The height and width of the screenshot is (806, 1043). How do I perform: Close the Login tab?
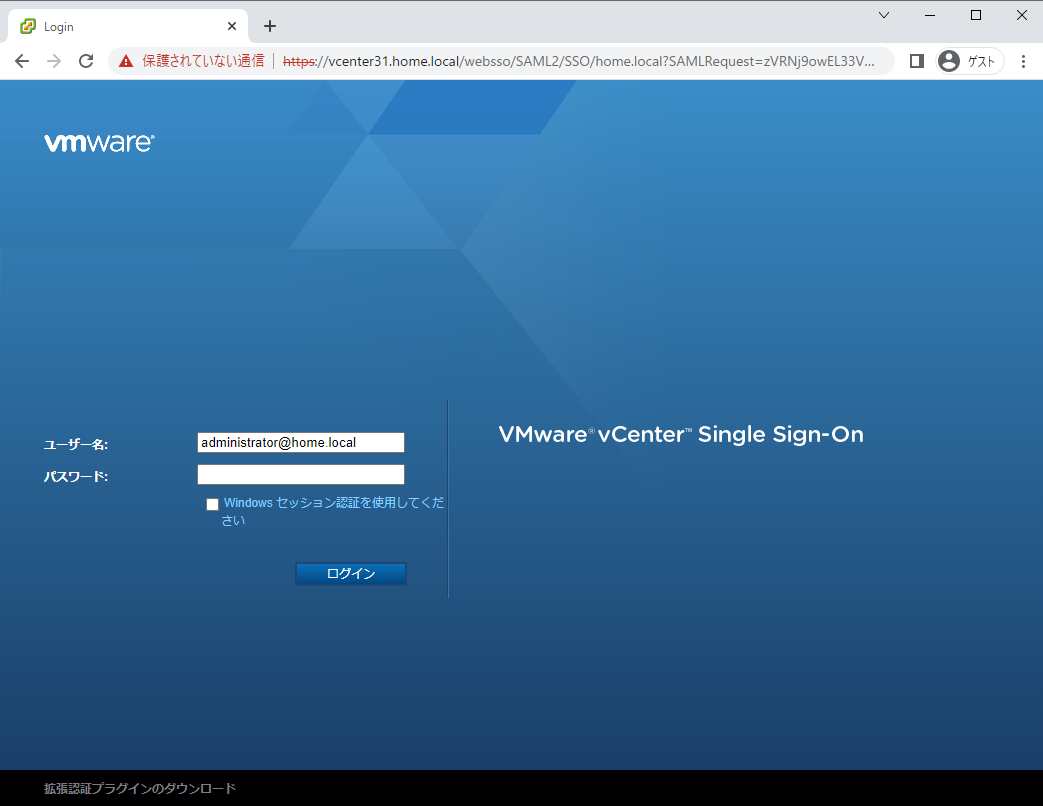pos(231,26)
